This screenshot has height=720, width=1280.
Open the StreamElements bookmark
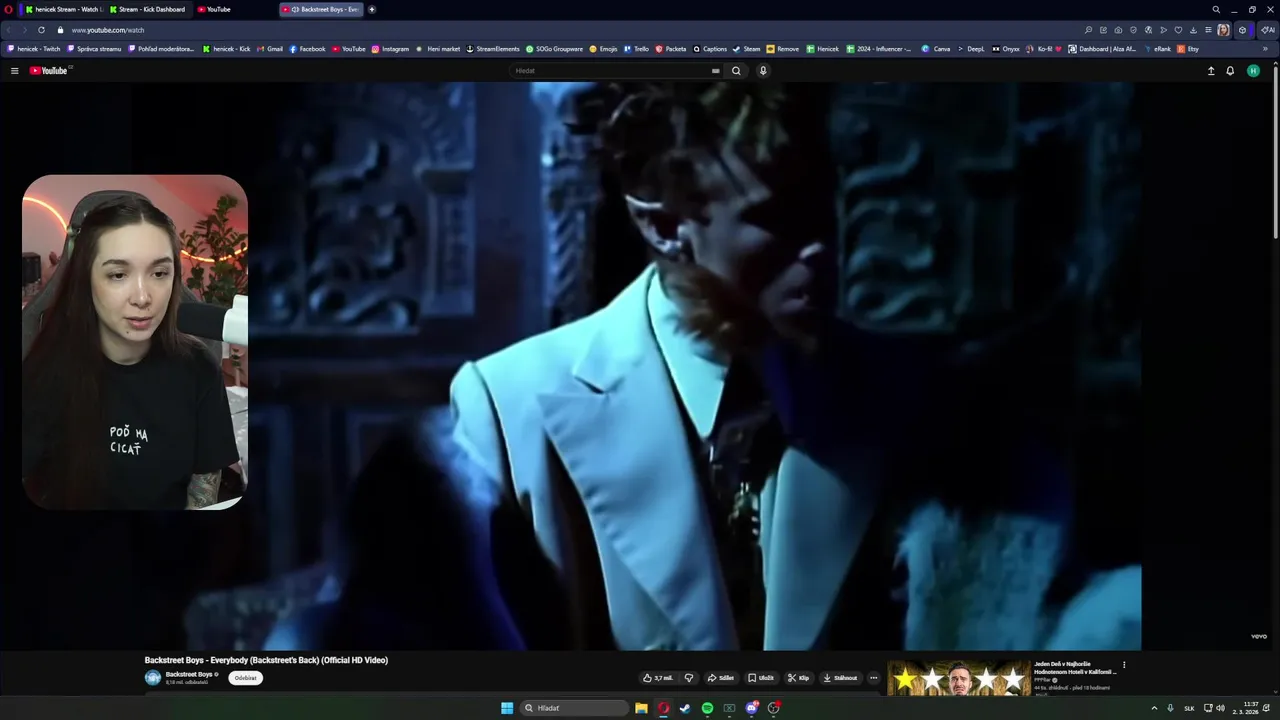[x=493, y=49]
